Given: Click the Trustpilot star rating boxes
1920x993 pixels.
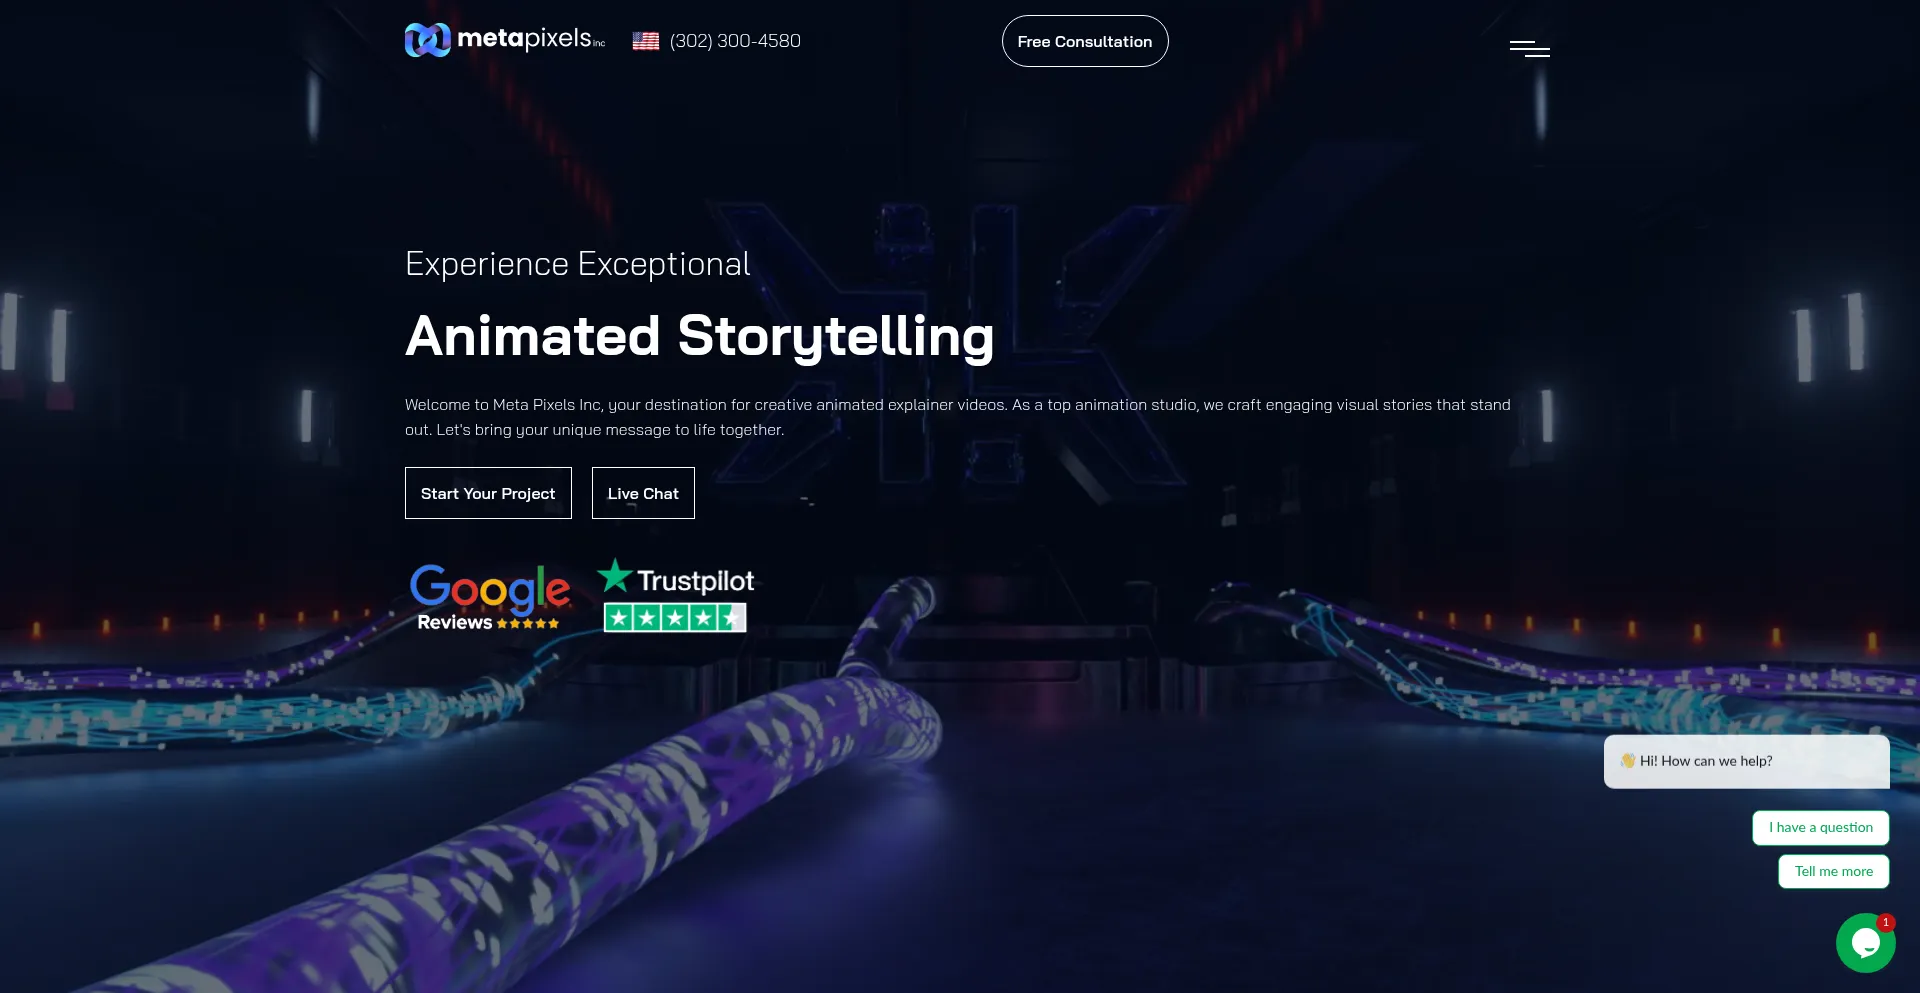Looking at the screenshot, I should tap(675, 618).
